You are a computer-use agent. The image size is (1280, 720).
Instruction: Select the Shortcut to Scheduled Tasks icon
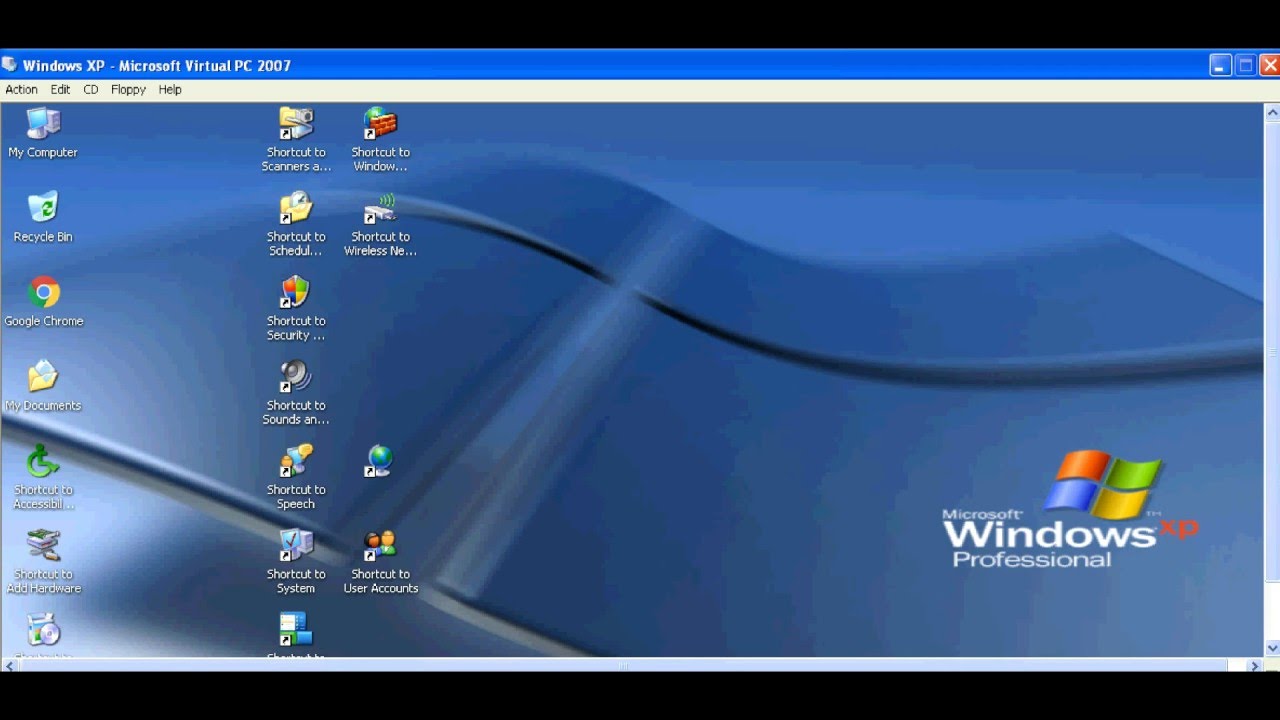[296, 224]
